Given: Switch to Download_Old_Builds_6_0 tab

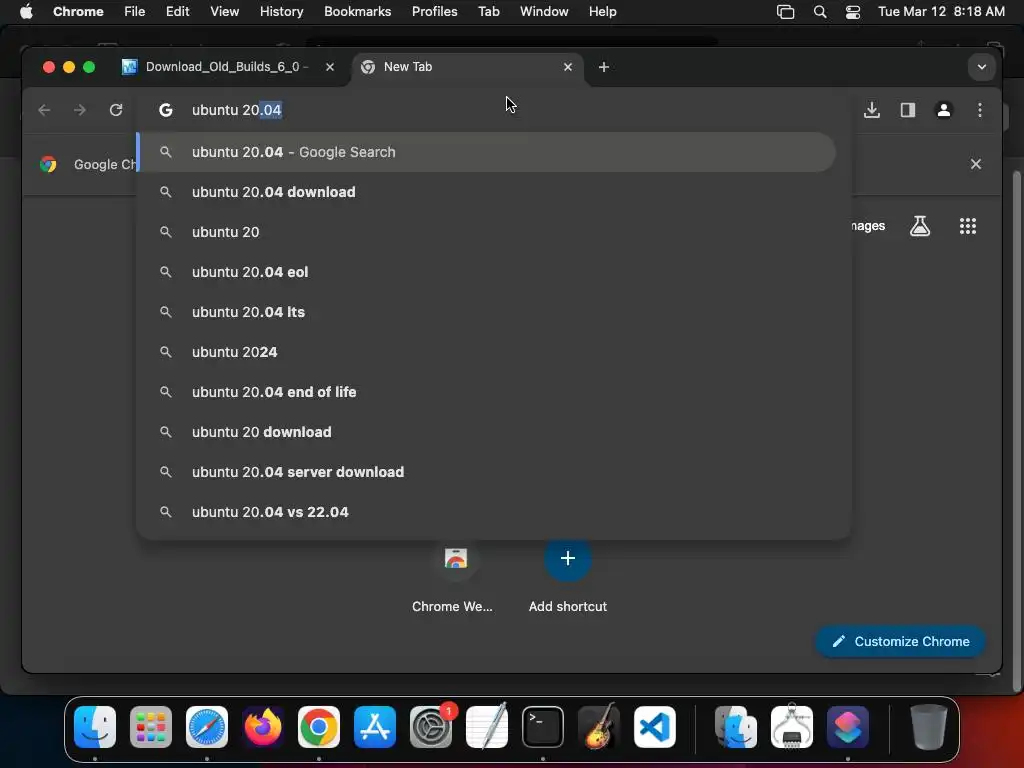Looking at the screenshot, I should (x=222, y=67).
